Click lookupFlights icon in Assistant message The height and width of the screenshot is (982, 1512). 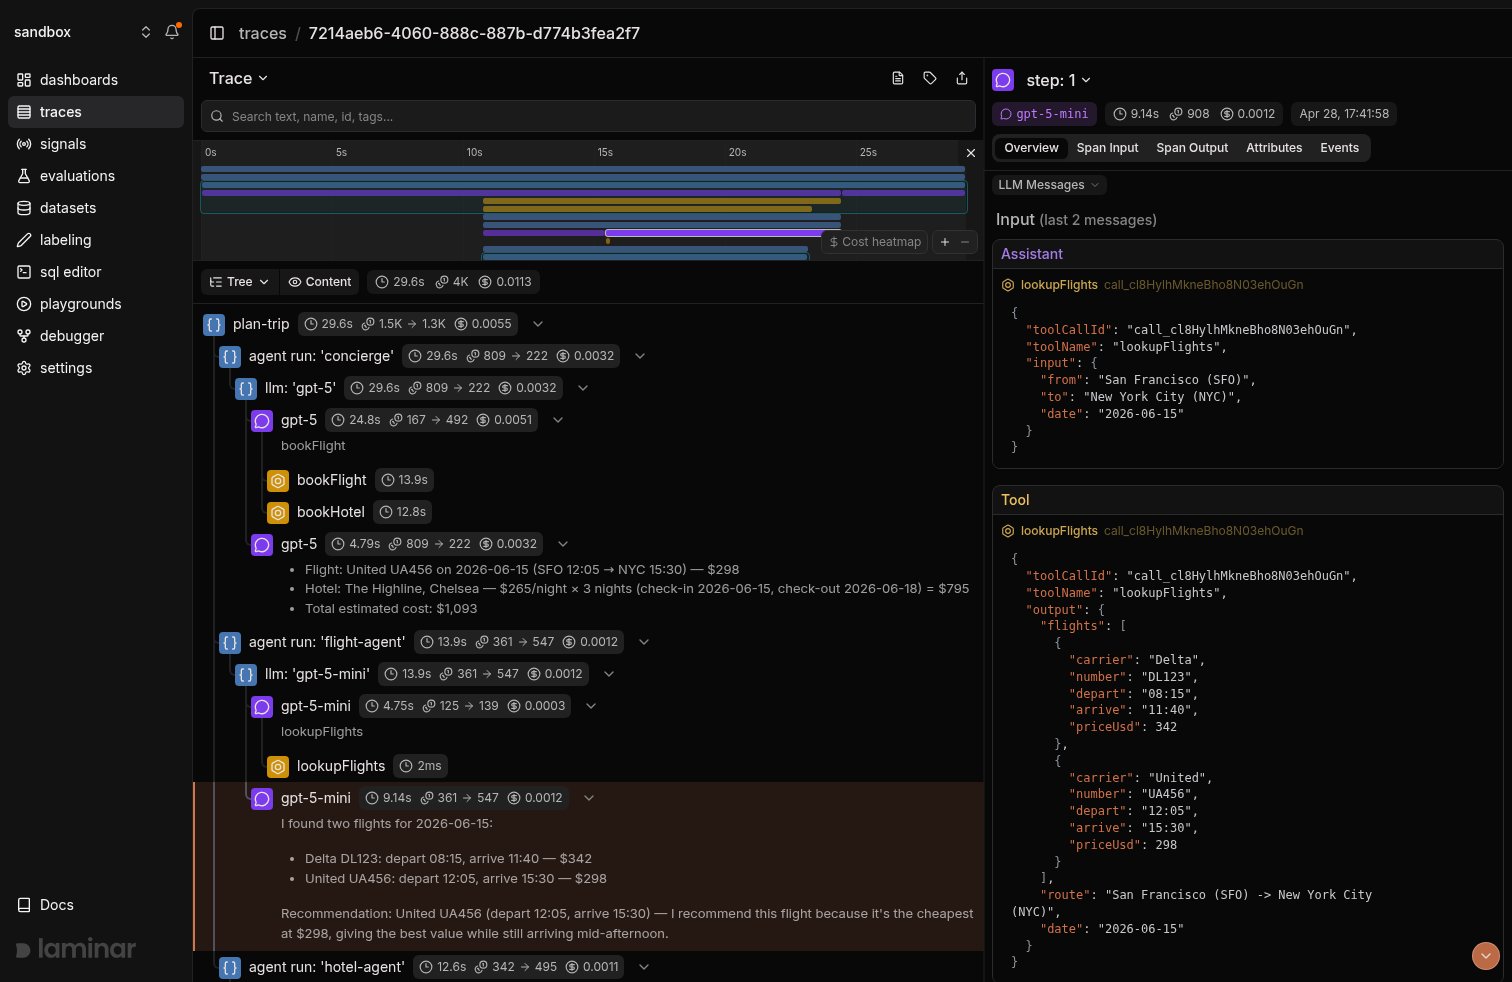(1008, 285)
